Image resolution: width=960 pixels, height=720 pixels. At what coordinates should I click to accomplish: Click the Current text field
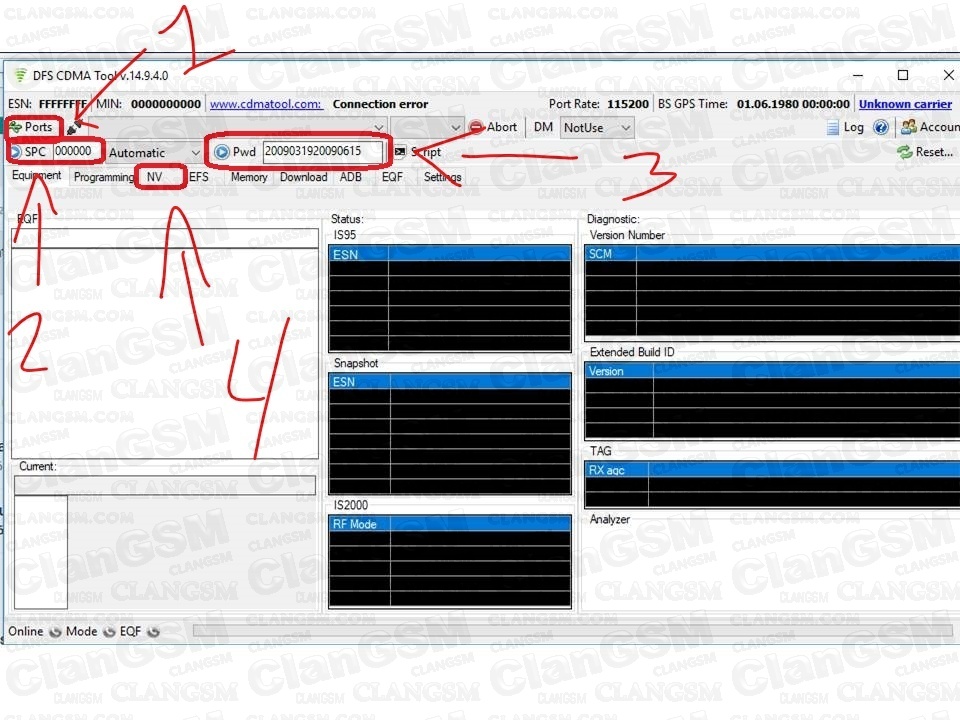(x=165, y=485)
